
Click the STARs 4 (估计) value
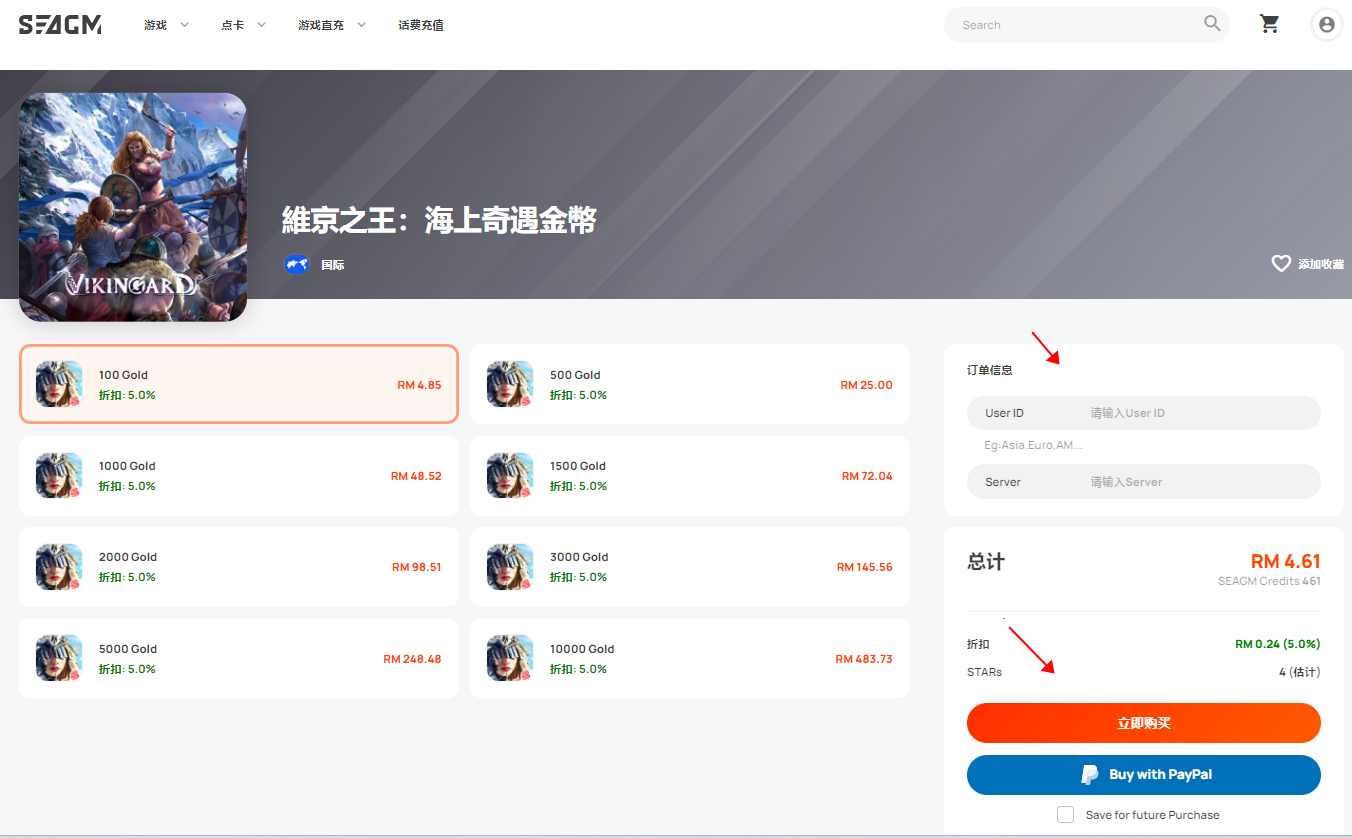point(1299,672)
